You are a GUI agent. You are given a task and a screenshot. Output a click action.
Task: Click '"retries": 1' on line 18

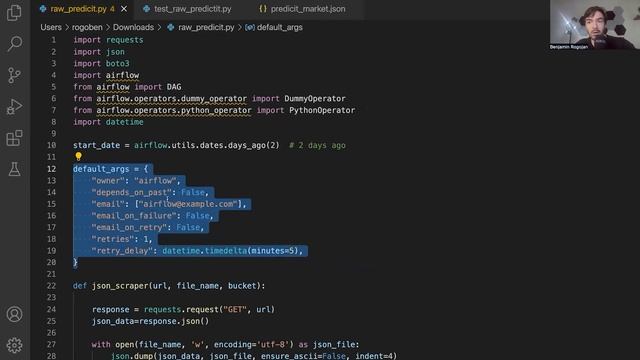(x=120, y=239)
